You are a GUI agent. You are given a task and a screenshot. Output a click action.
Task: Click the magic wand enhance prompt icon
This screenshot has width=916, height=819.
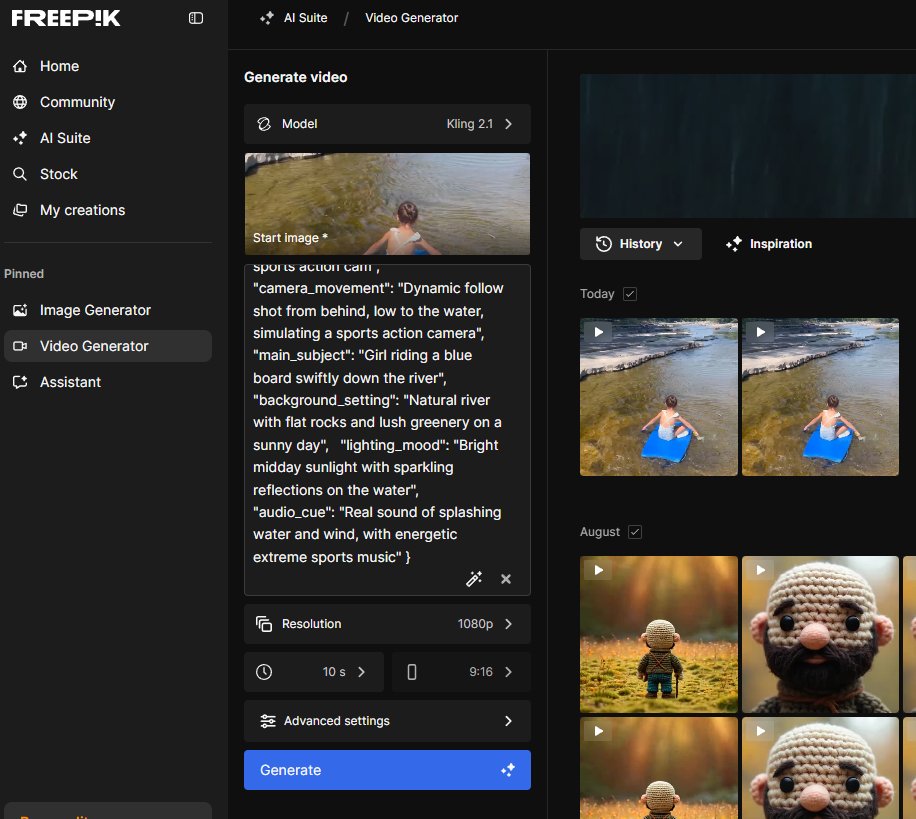click(x=474, y=579)
